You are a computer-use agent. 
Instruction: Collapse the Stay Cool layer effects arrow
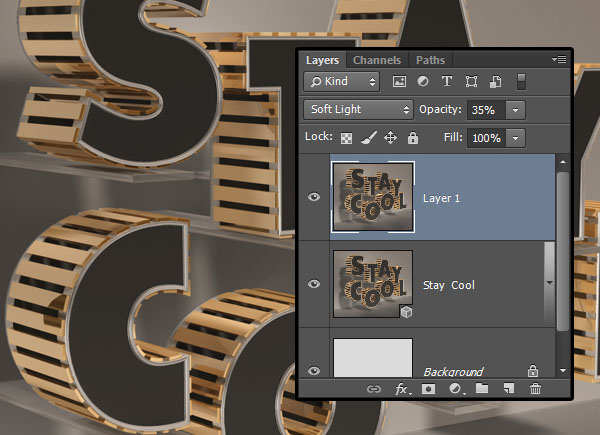549,283
